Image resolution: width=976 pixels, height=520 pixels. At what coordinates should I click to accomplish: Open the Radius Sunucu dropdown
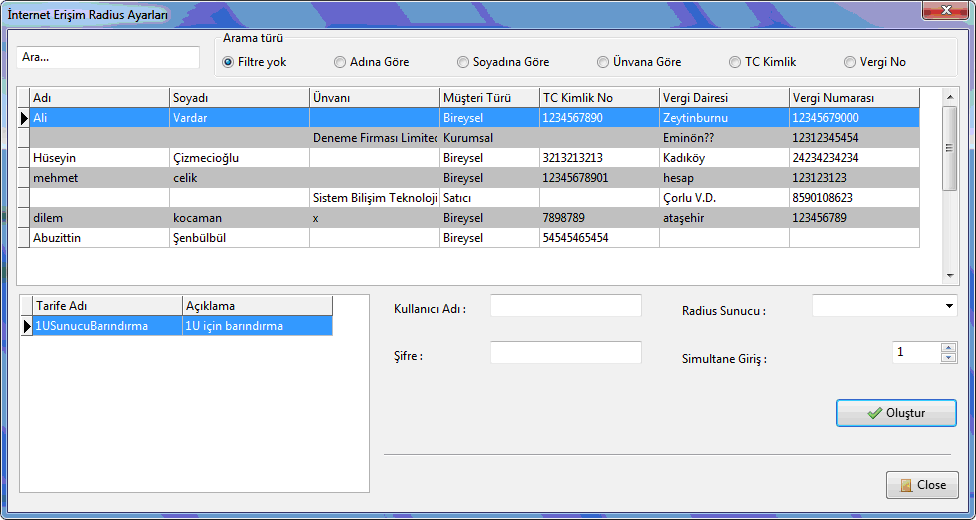point(949,306)
